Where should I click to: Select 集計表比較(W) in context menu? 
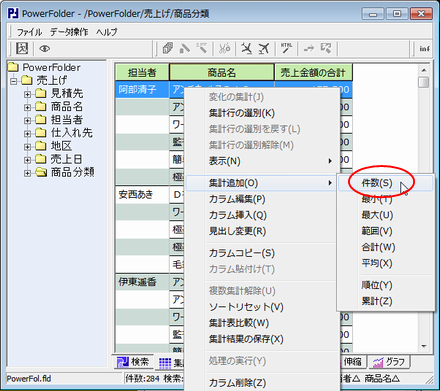pos(262,323)
